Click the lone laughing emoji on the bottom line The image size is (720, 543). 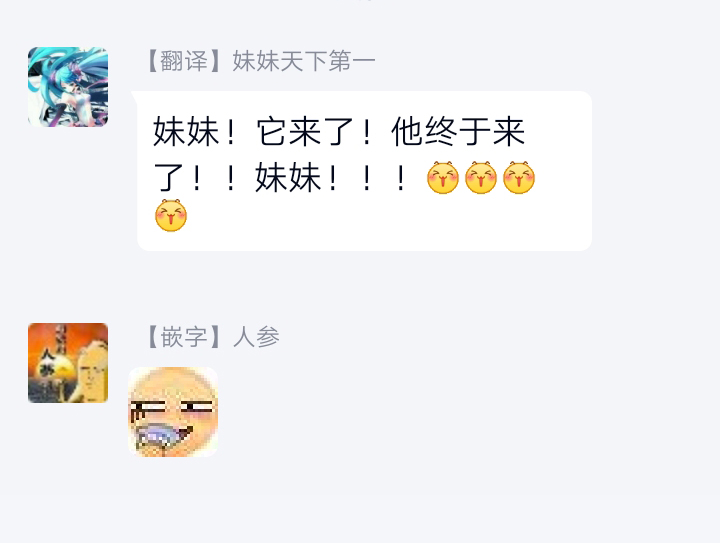(x=171, y=215)
